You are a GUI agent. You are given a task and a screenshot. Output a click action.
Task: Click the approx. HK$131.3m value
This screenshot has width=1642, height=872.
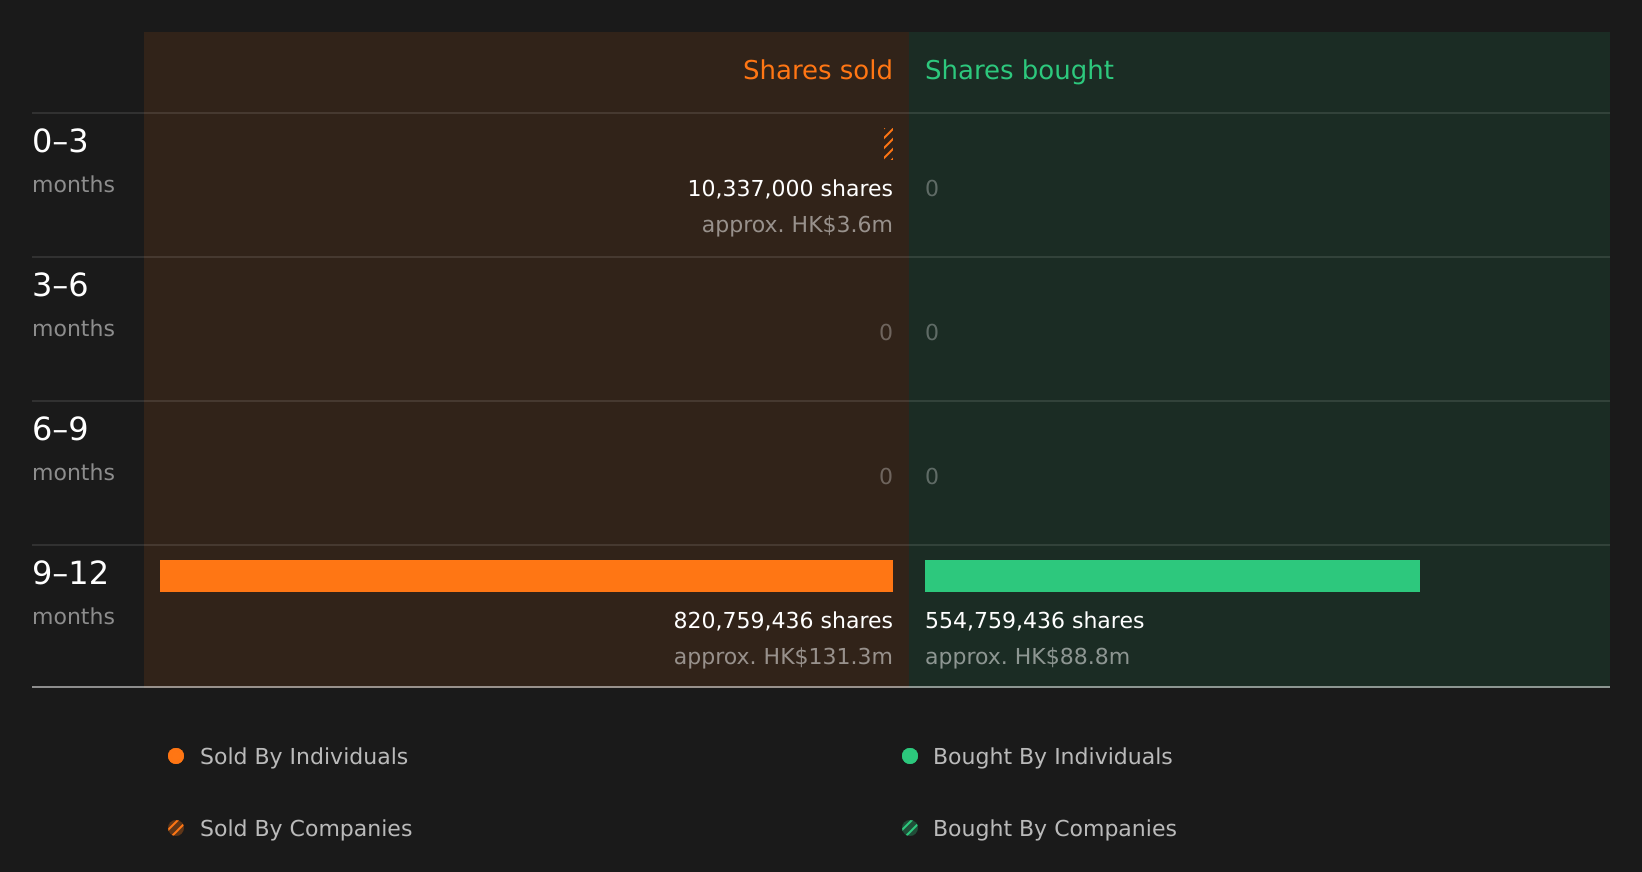[x=783, y=657]
